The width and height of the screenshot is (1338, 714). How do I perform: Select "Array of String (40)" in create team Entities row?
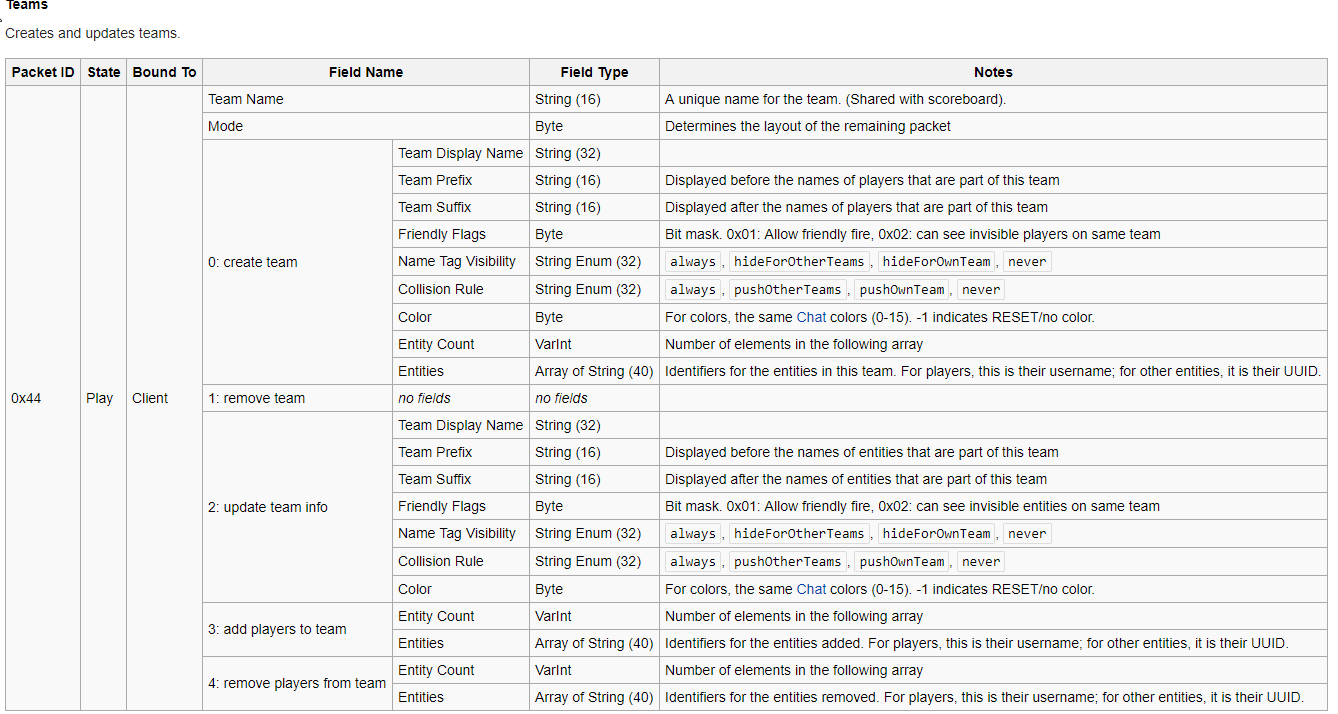click(x=594, y=371)
